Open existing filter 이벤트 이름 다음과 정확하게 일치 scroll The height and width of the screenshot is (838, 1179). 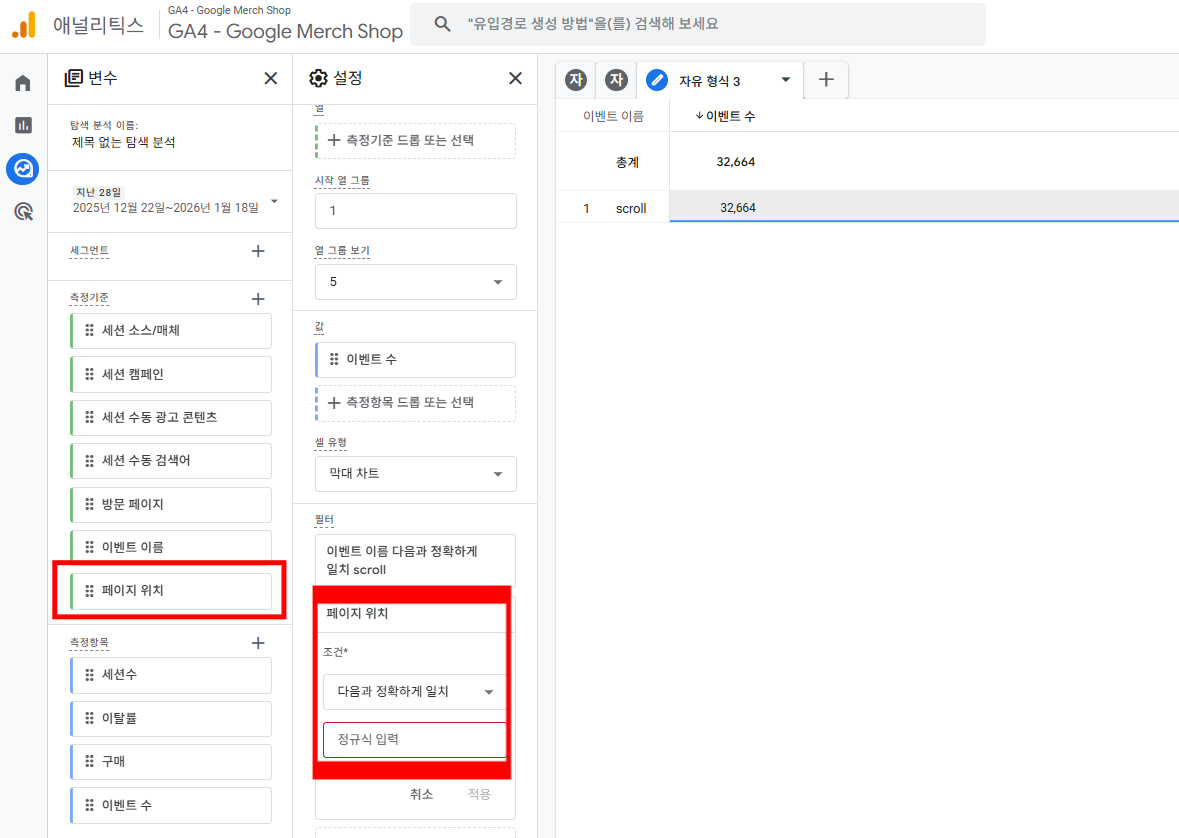(x=416, y=560)
